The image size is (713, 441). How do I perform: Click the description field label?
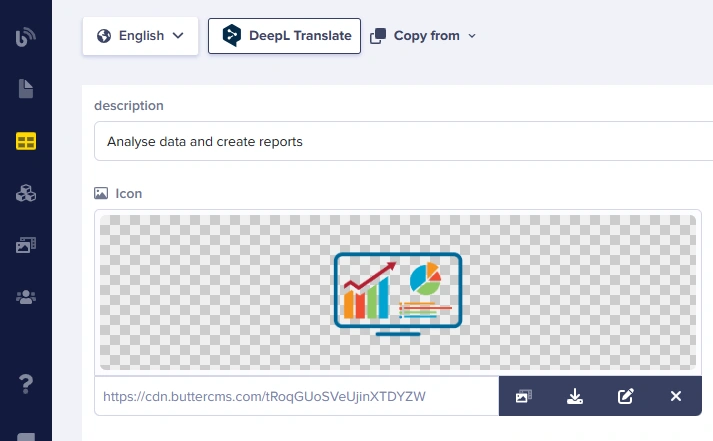point(129,105)
